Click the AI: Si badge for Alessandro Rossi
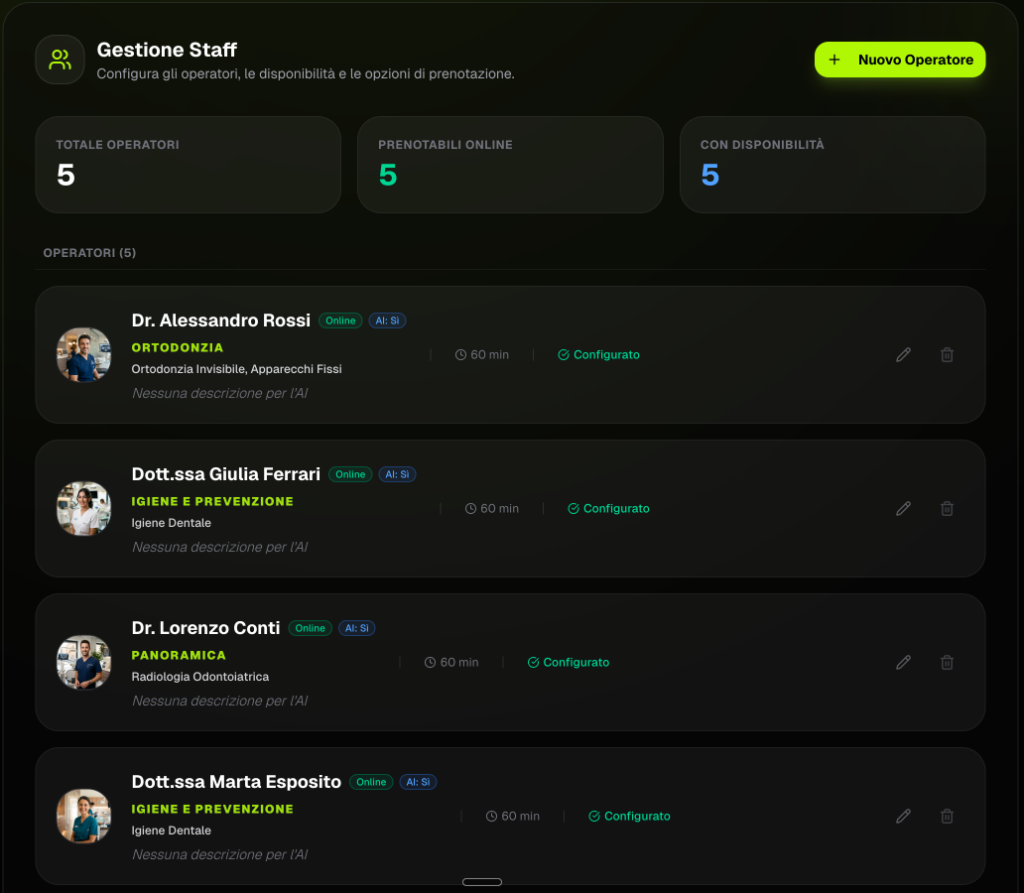This screenshot has width=1024, height=893. (x=387, y=321)
